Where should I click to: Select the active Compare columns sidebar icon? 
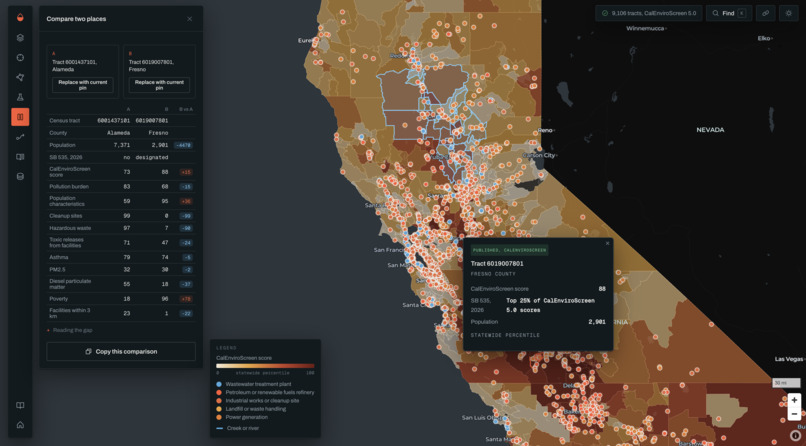[20, 117]
